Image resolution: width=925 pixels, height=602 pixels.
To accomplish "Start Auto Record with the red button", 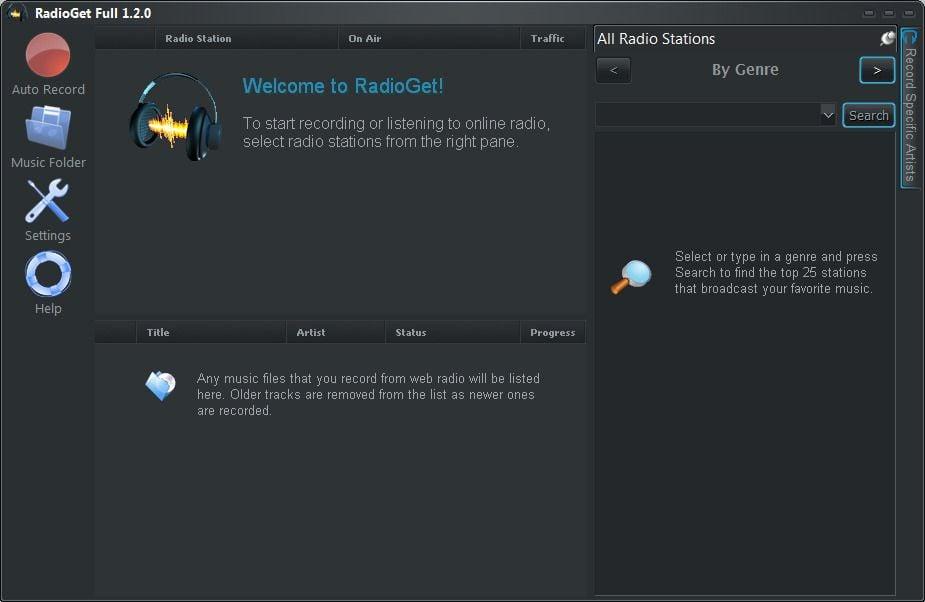I will (48, 55).
